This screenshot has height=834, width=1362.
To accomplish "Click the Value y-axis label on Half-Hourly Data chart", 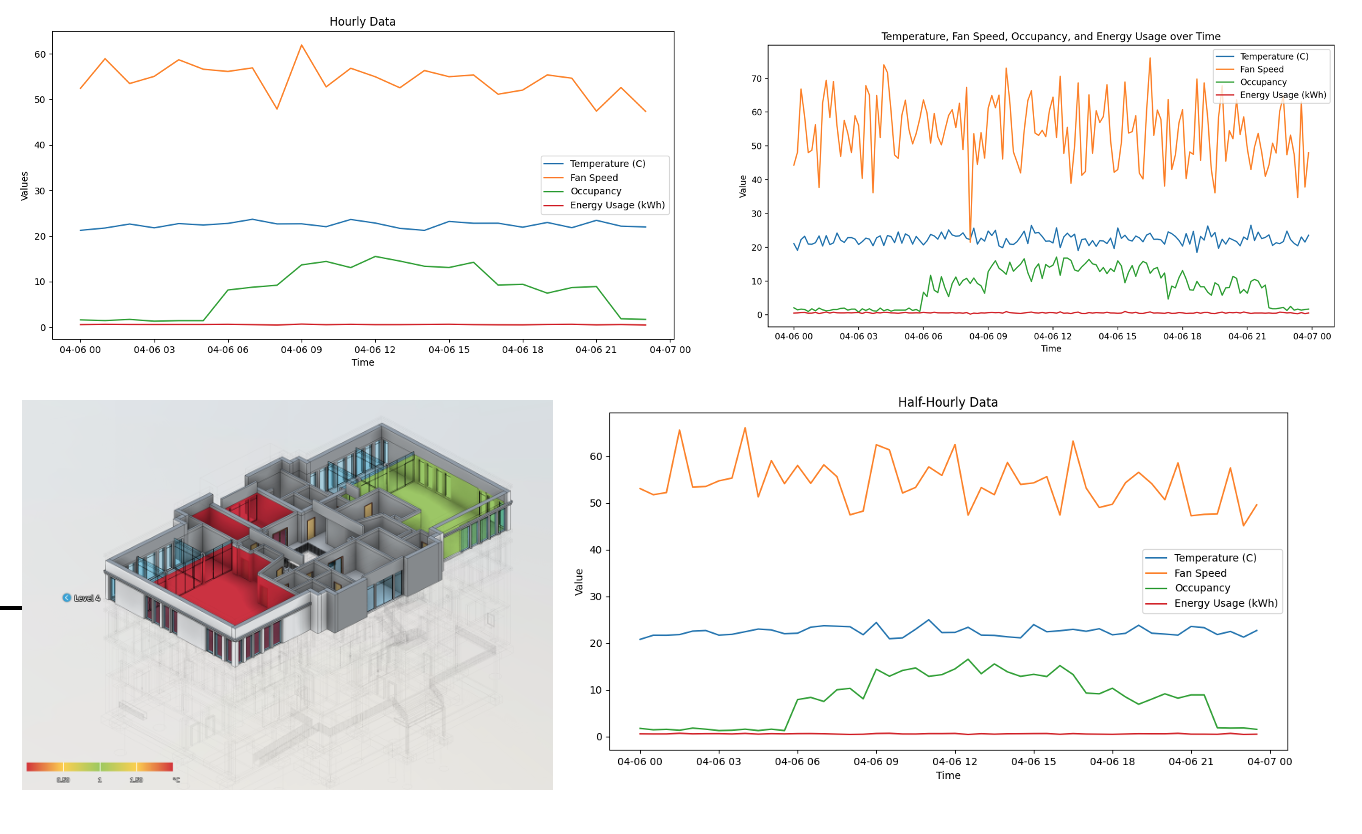I will (579, 582).
